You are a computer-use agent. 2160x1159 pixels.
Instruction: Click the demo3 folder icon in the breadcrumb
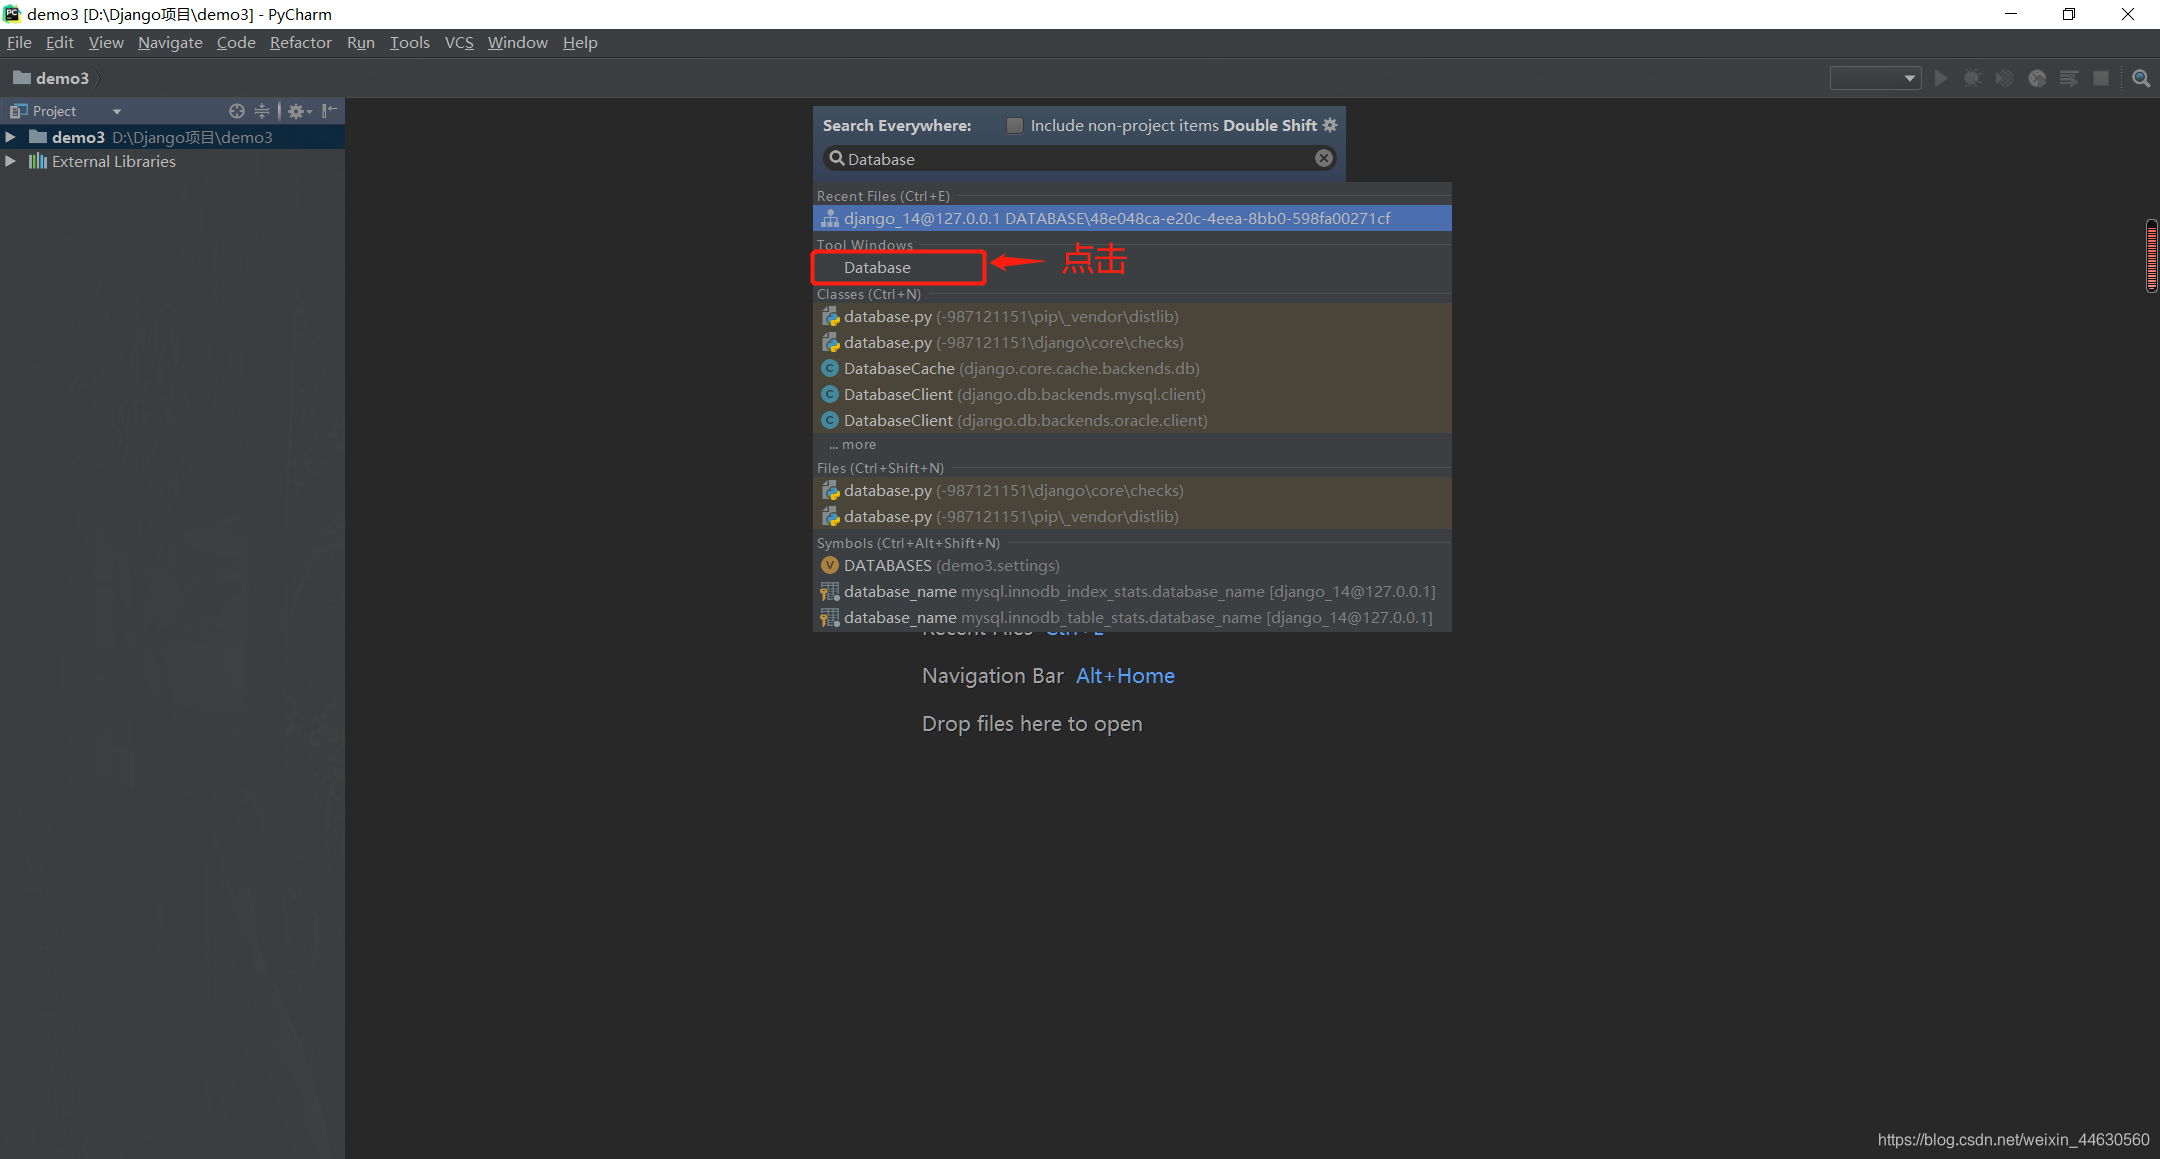coord(22,77)
